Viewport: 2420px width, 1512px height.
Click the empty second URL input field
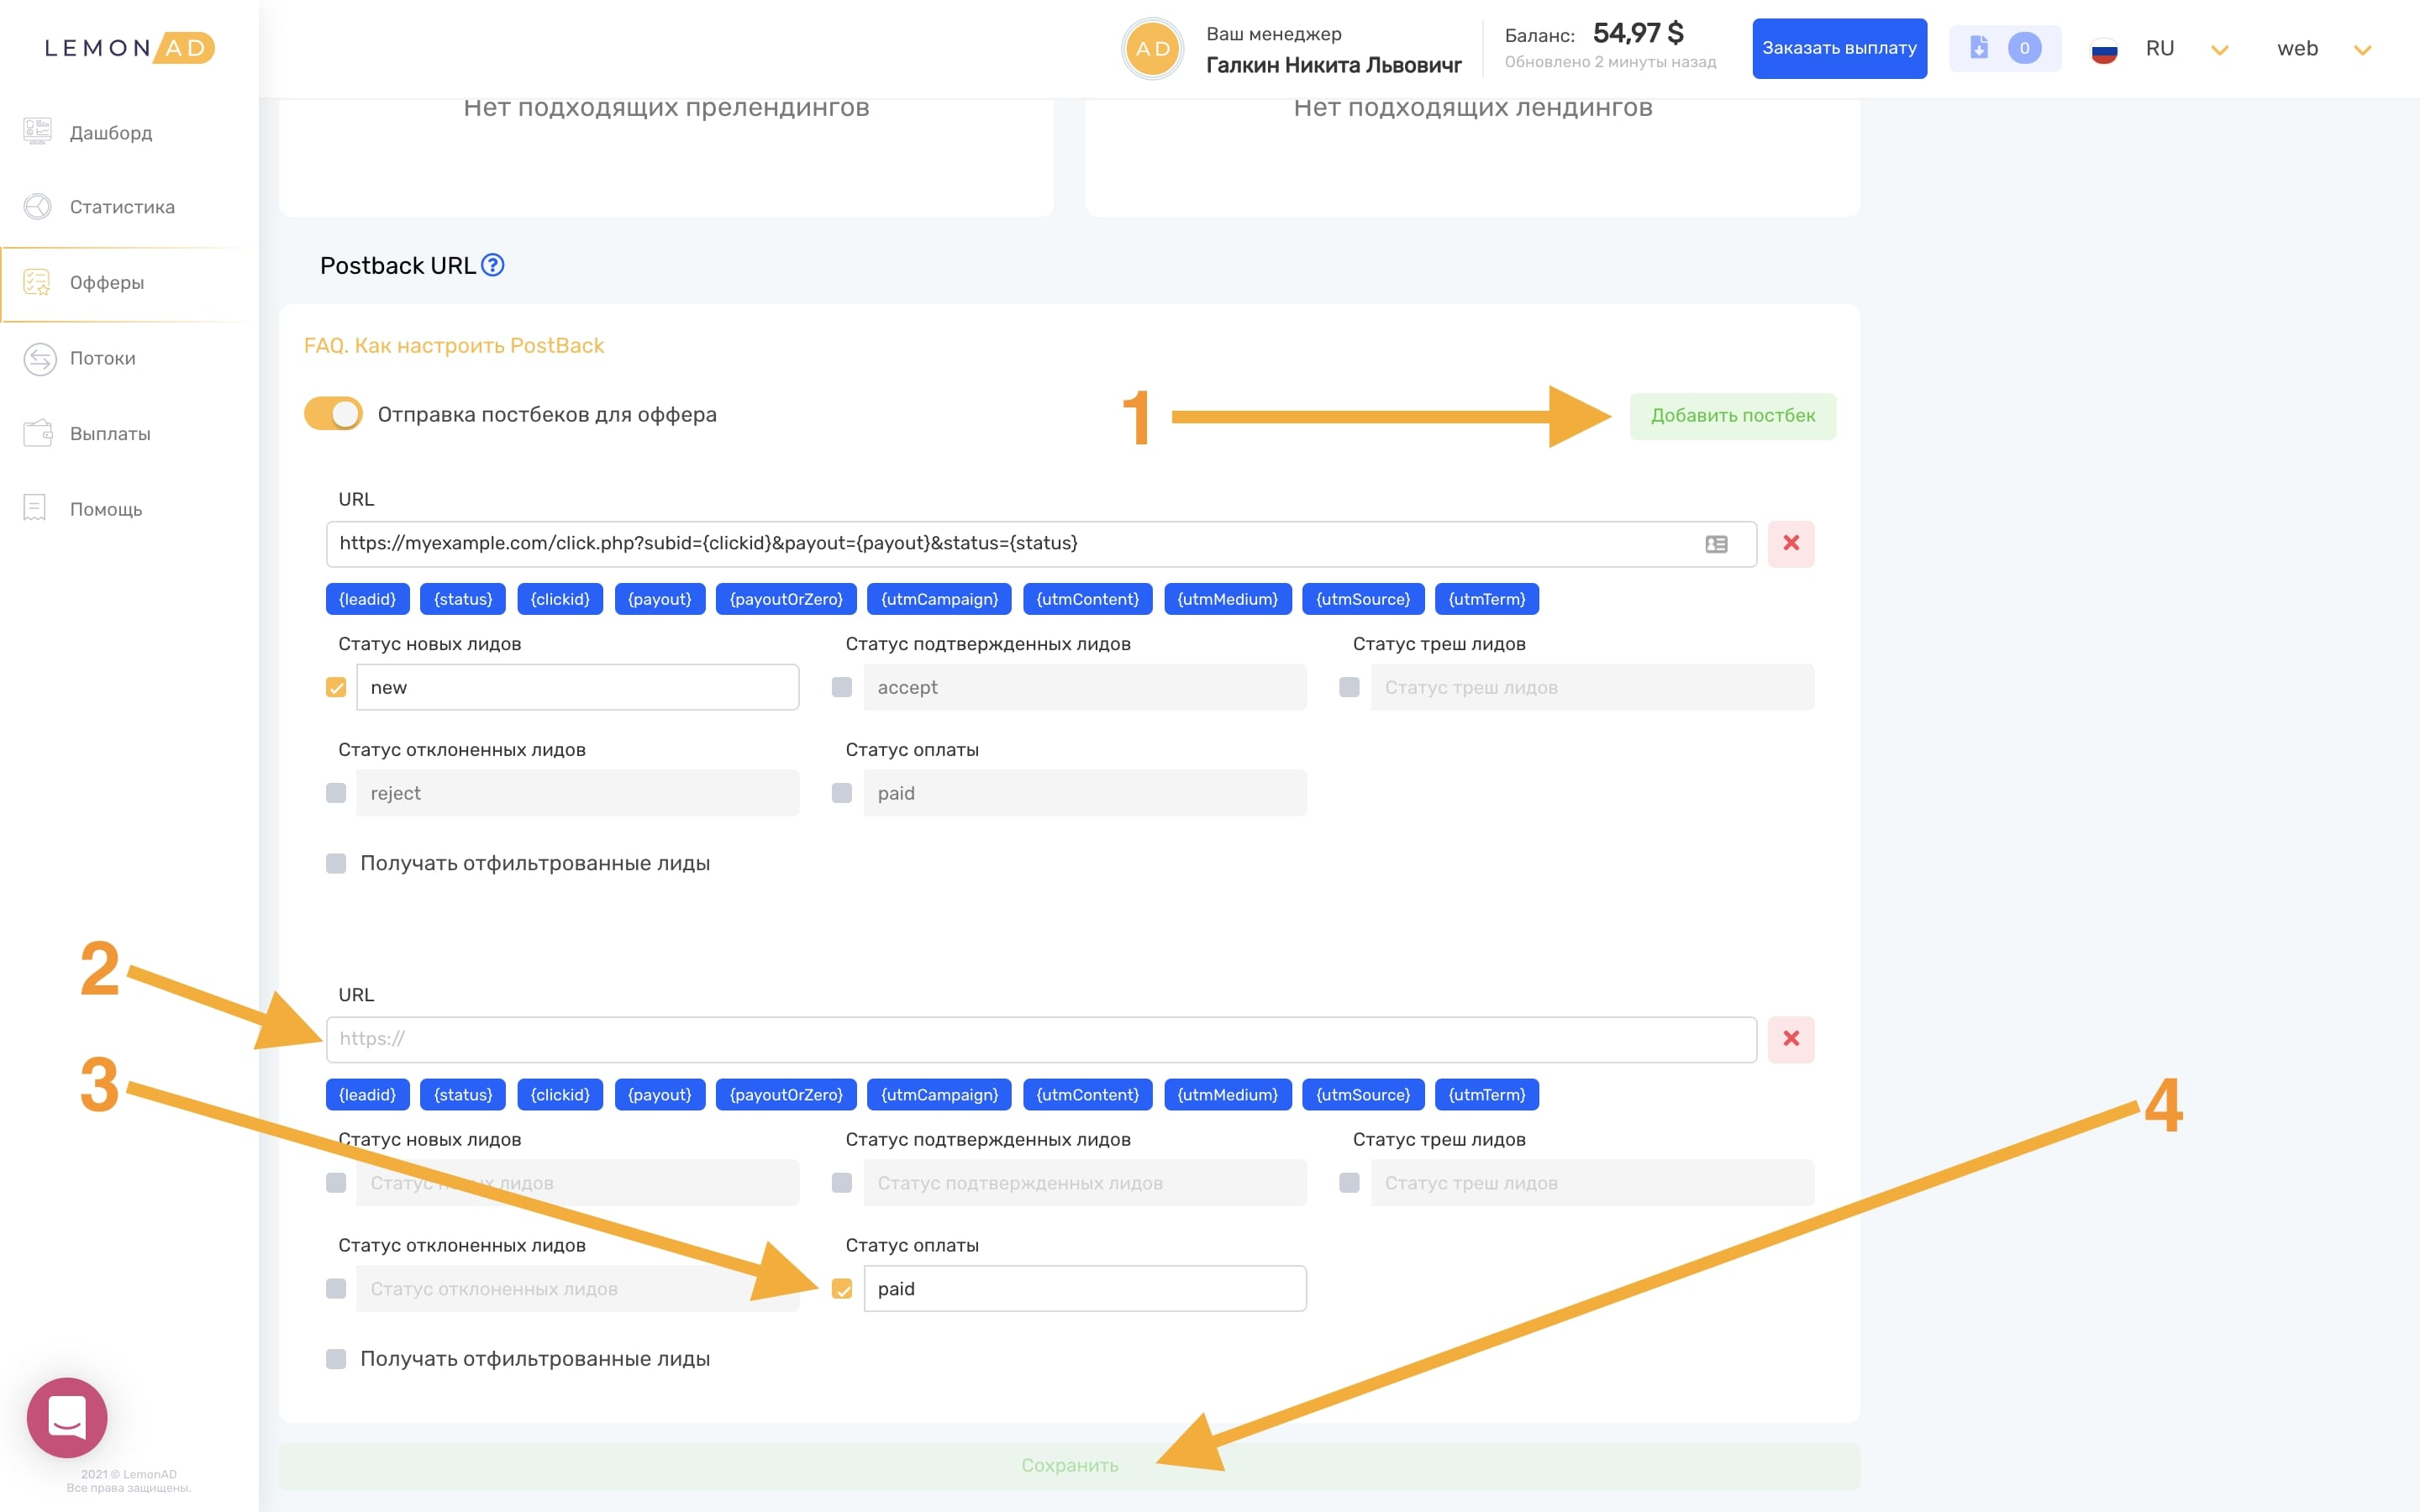[x=1040, y=1039]
